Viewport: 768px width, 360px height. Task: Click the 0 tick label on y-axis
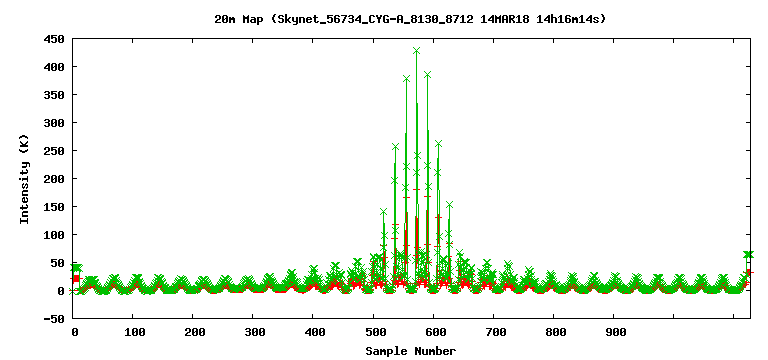pos(62,291)
